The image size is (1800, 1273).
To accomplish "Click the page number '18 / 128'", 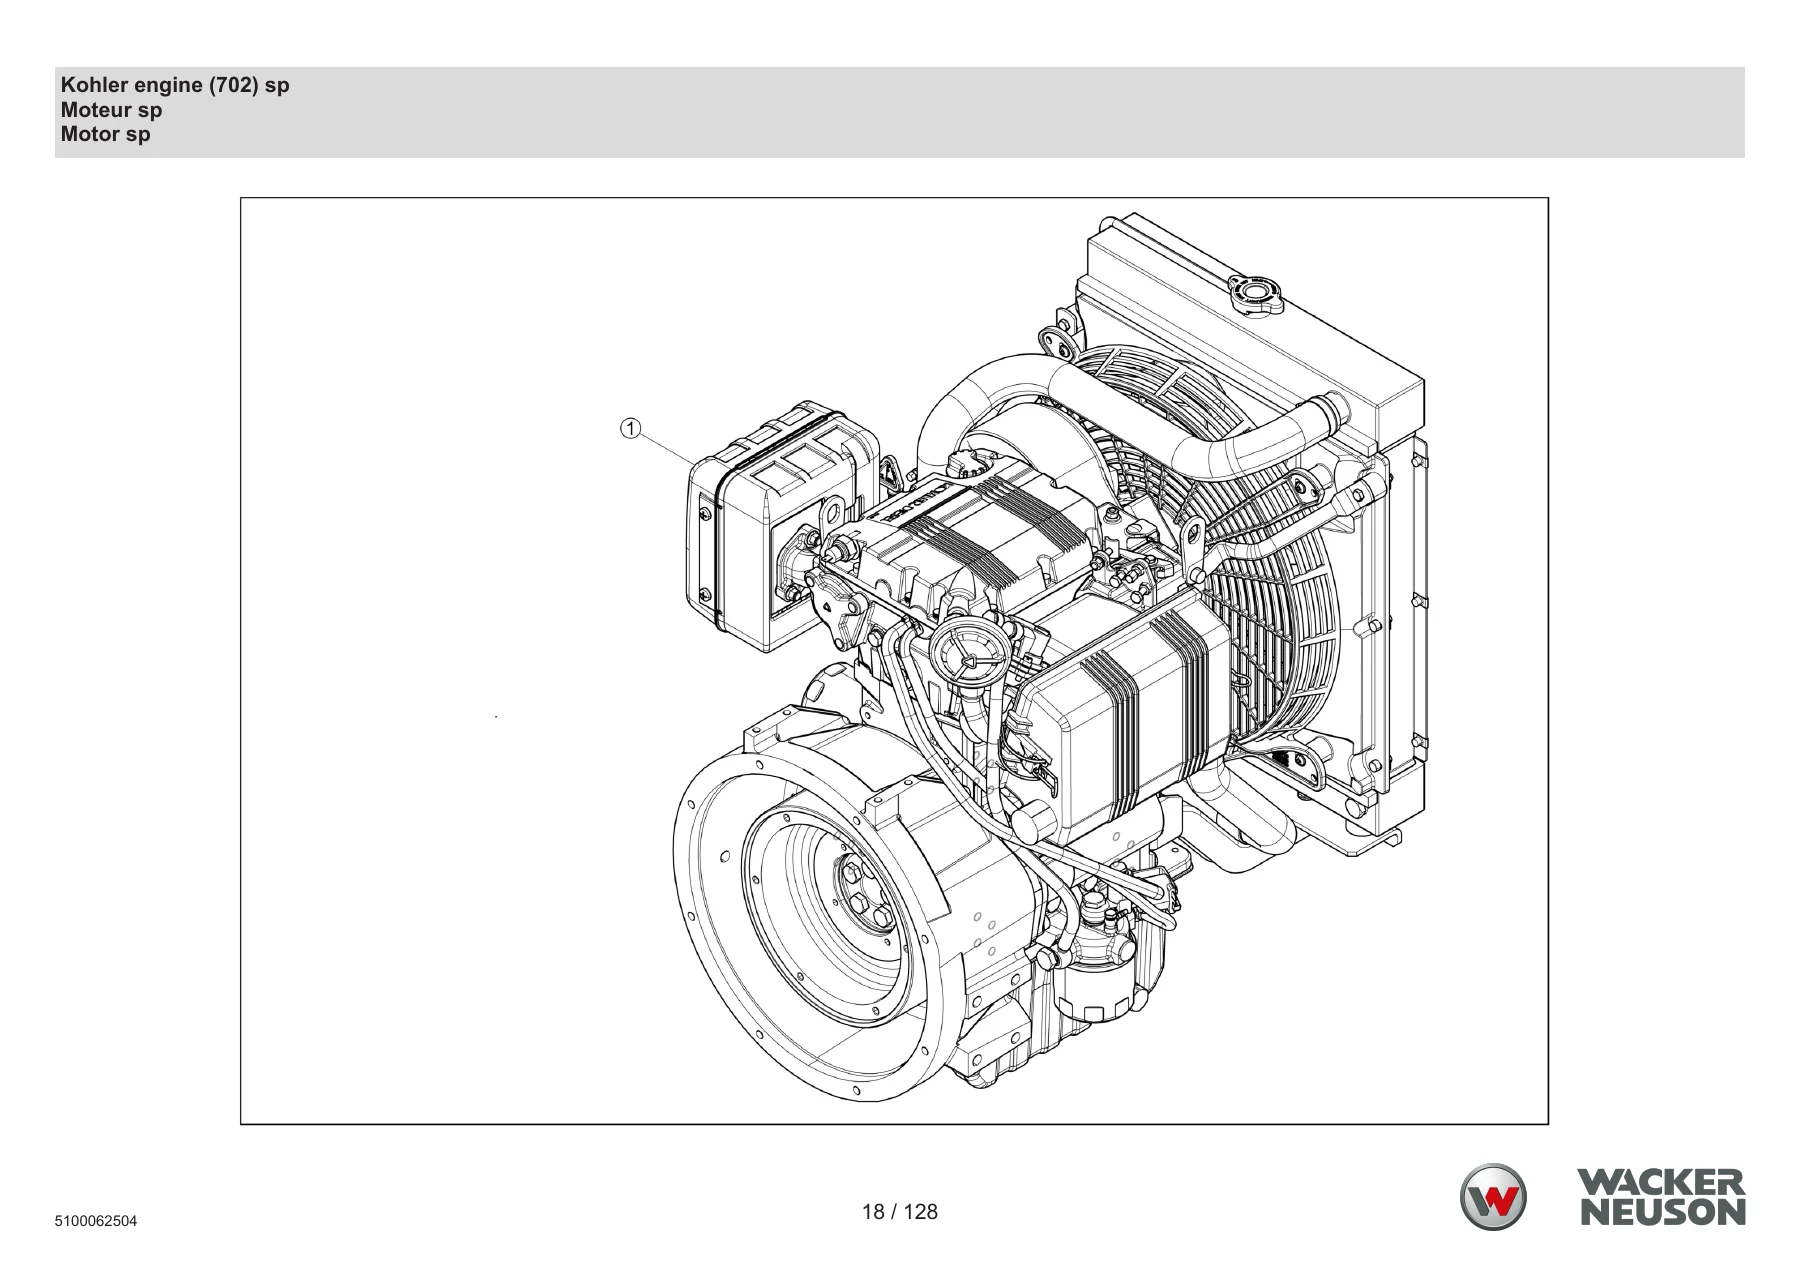I will [900, 1212].
